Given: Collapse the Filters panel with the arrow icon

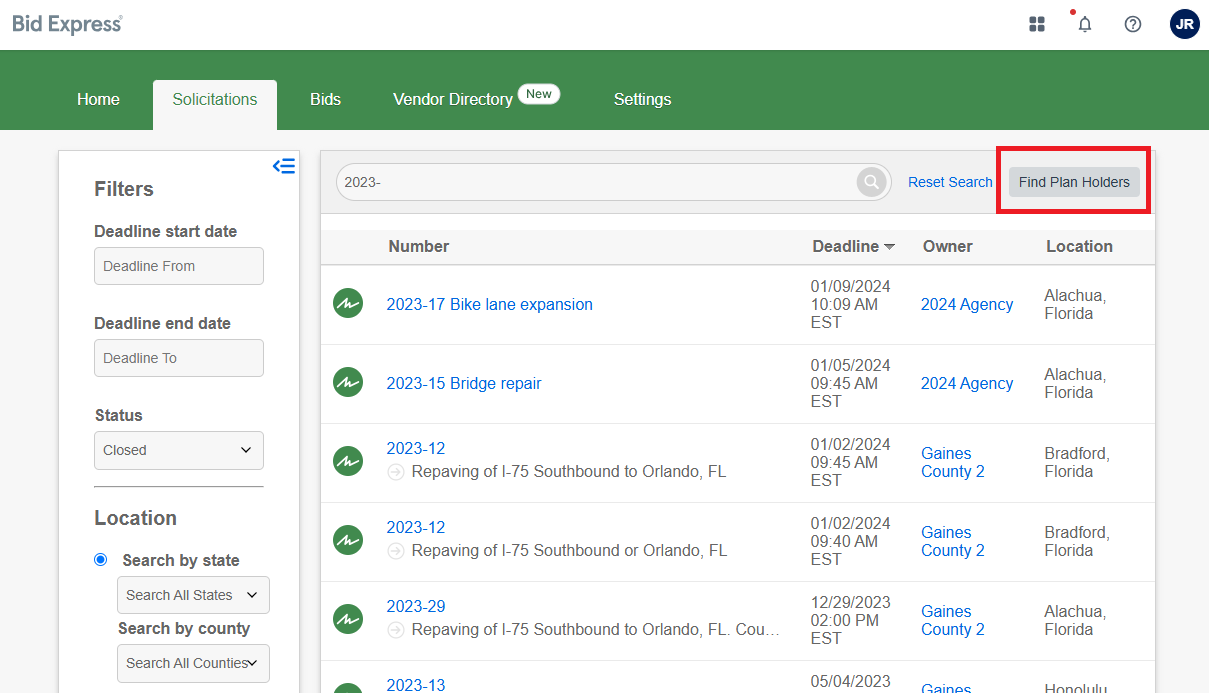Looking at the screenshot, I should click(x=284, y=166).
